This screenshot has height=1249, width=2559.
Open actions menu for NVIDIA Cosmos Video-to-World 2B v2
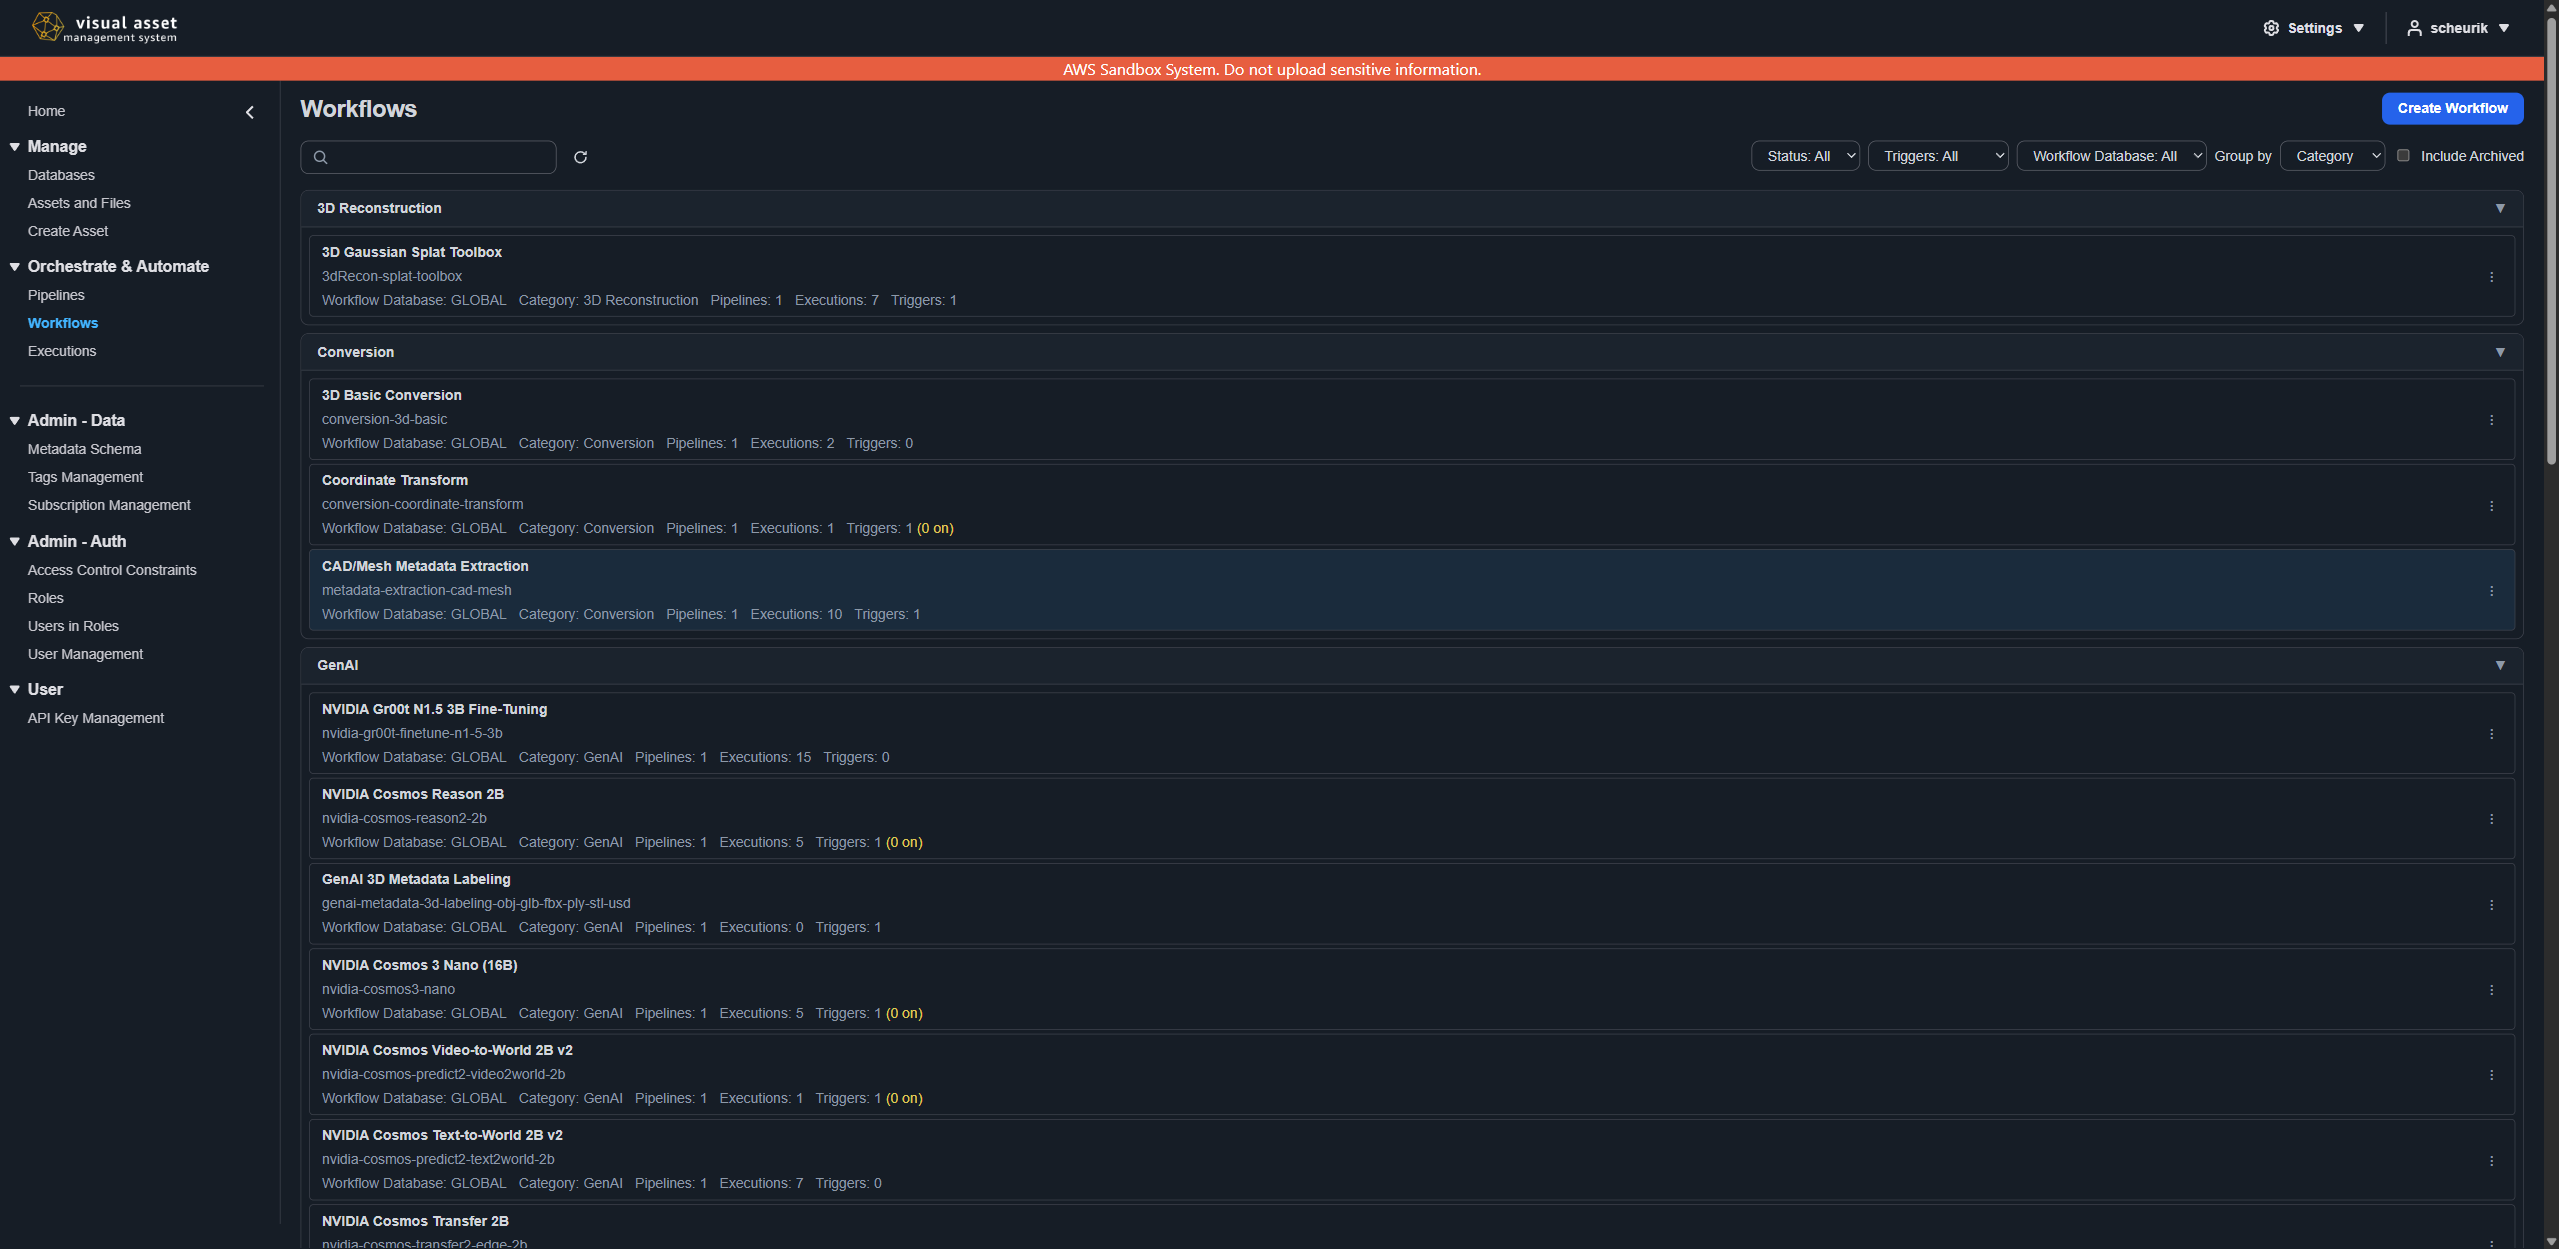pyautogui.click(x=2491, y=1075)
